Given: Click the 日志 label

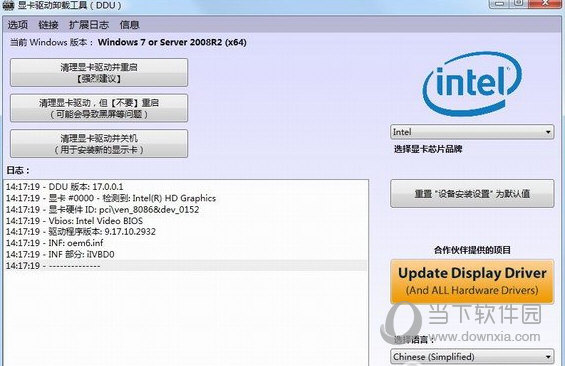Looking at the screenshot, I should pyautogui.click(x=18, y=170).
